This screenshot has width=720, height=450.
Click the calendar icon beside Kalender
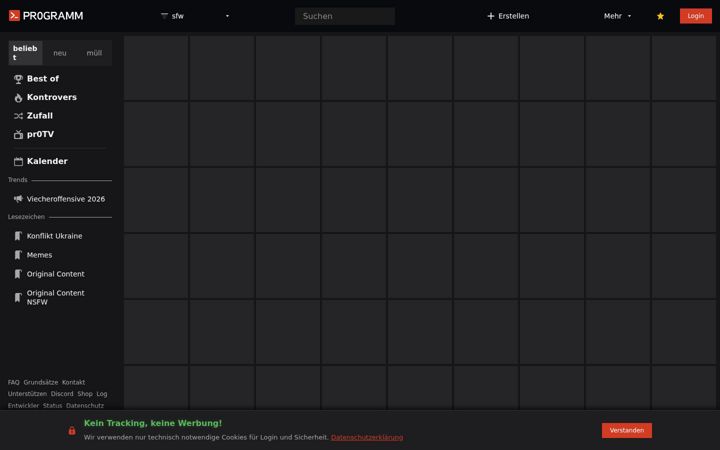[x=18, y=161]
